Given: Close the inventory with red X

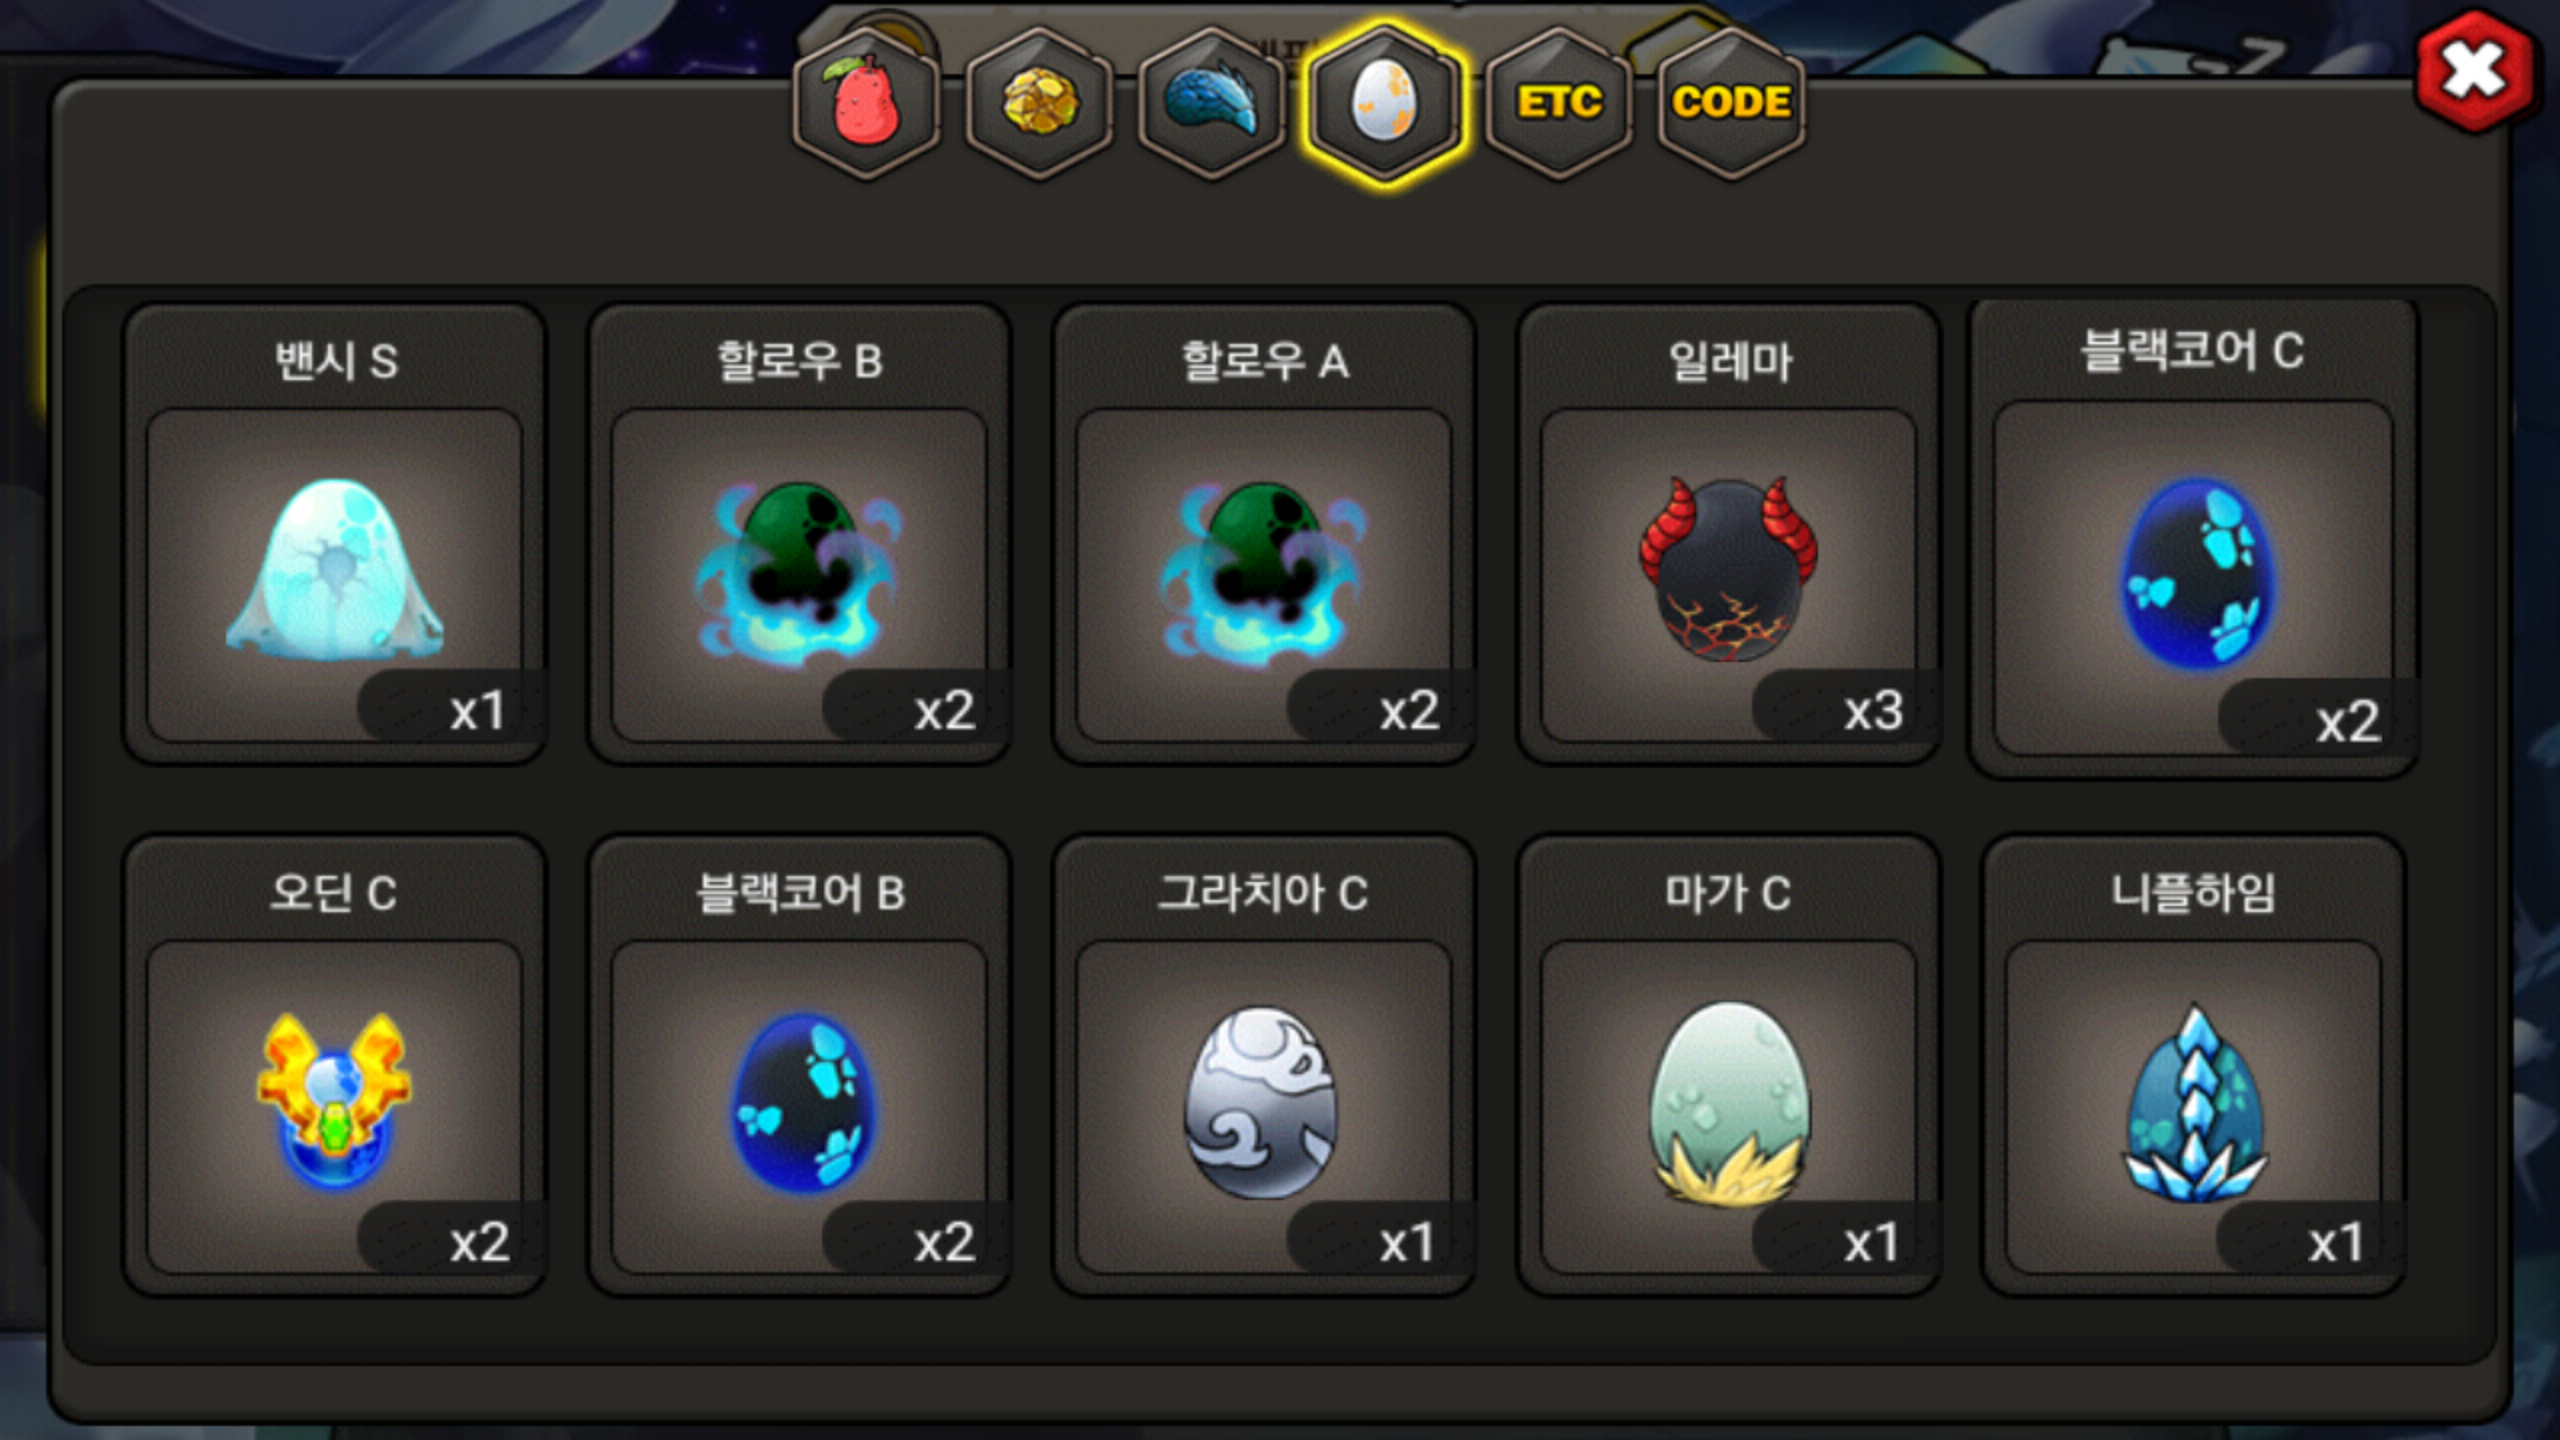Looking at the screenshot, I should pos(2474,70).
